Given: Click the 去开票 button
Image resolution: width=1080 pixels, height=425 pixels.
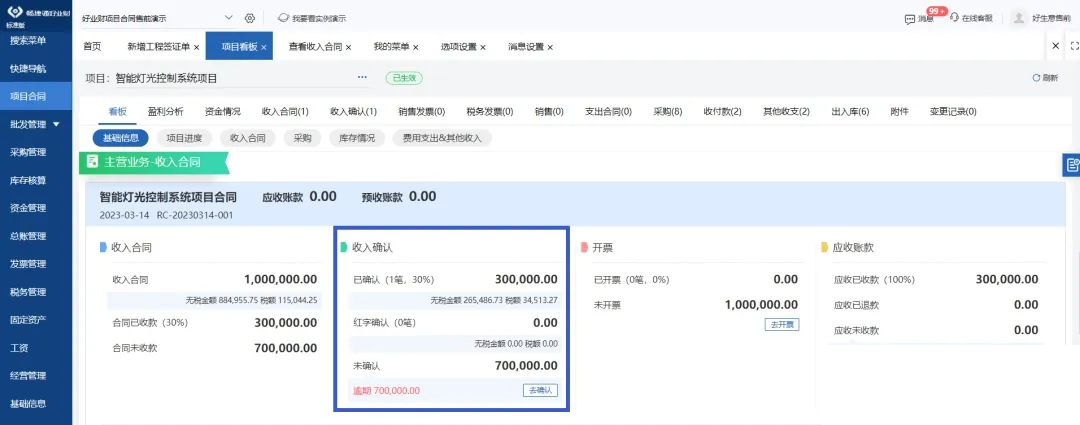Looking at the screenshot, I should click(x=782, y=324).
